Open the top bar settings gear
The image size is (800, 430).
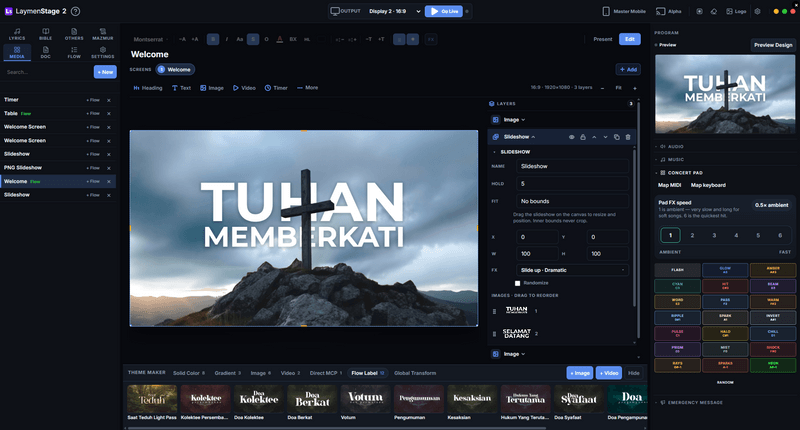(757, 11)
